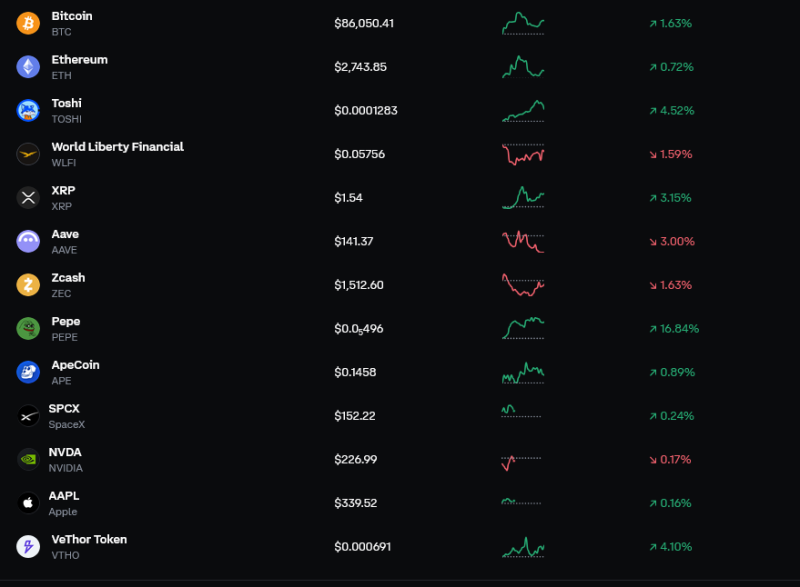Click the World Liberty Financial eagle icon
Viewport: 800px width, 587px height.
(x=28, y=154)
